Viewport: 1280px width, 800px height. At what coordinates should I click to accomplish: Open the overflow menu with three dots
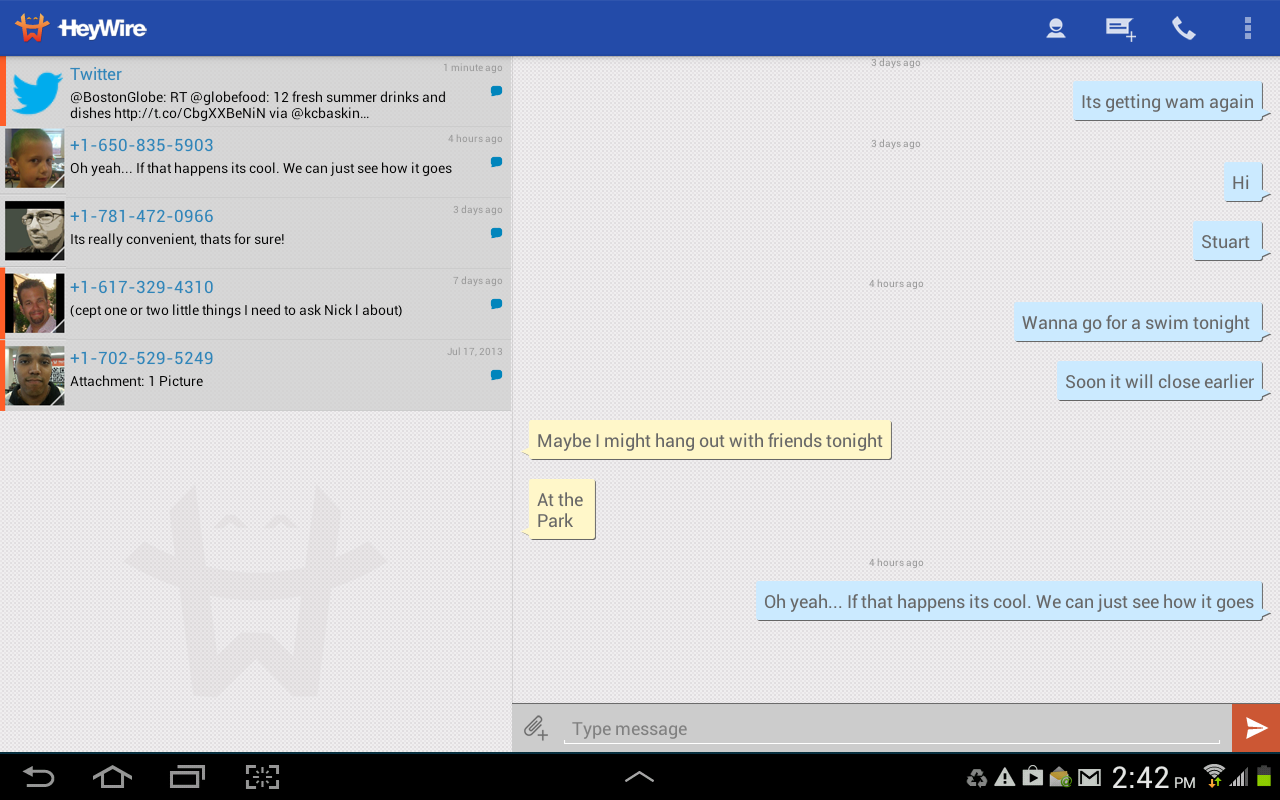tap(1248, 28)
